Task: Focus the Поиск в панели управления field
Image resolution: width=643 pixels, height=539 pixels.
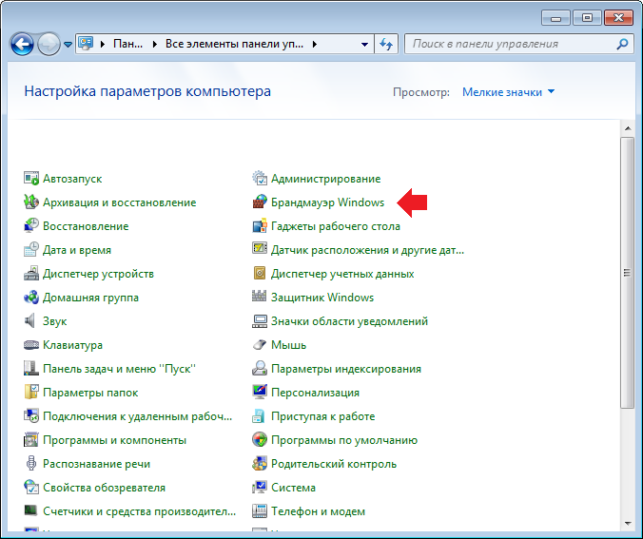Action: tap(518, 44)
